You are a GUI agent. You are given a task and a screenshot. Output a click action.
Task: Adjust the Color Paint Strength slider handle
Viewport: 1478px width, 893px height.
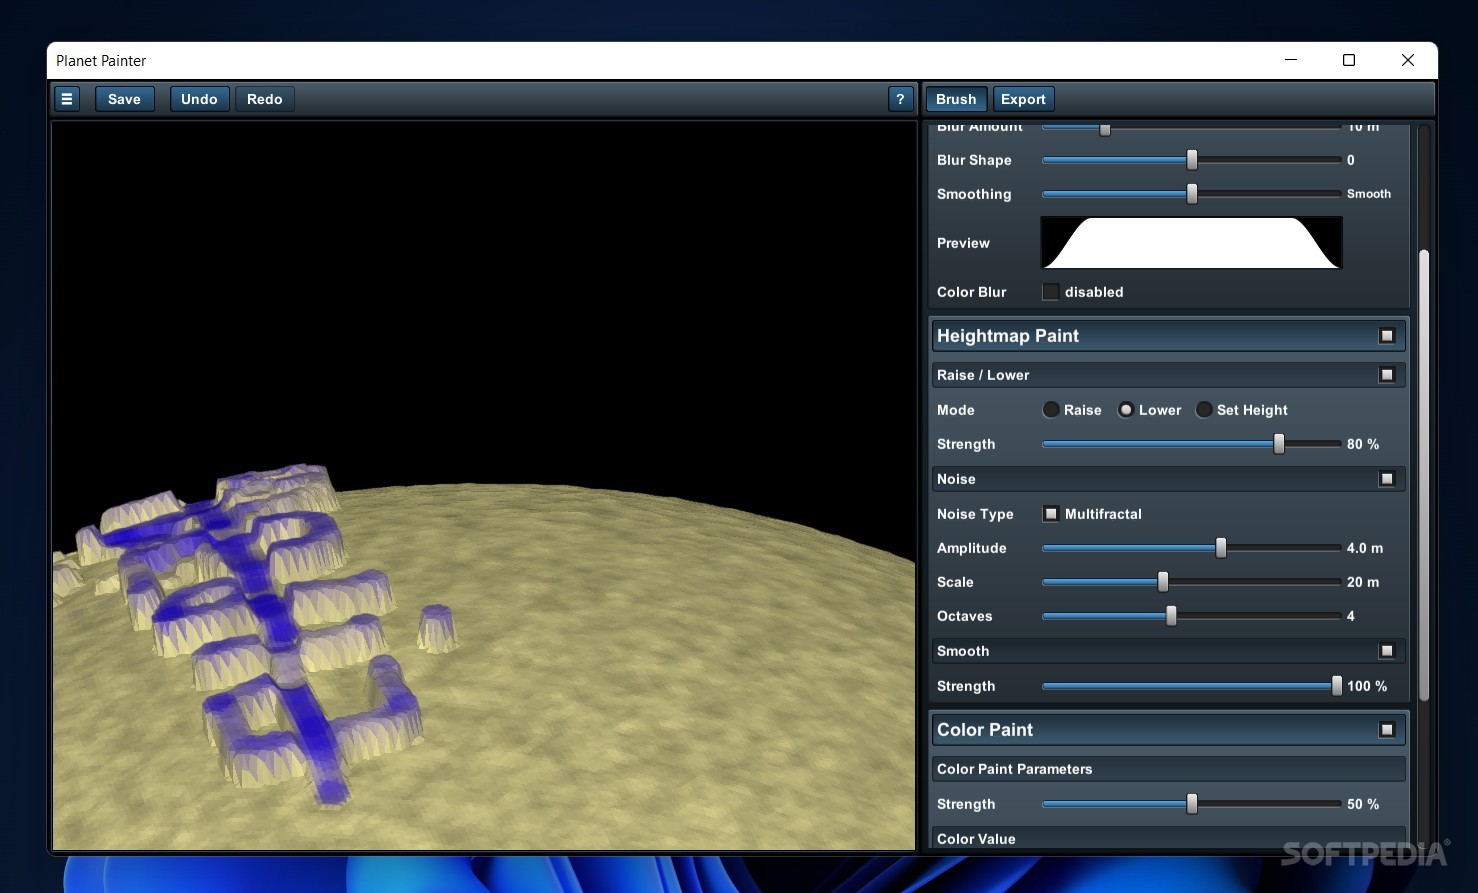[1192, 804]
